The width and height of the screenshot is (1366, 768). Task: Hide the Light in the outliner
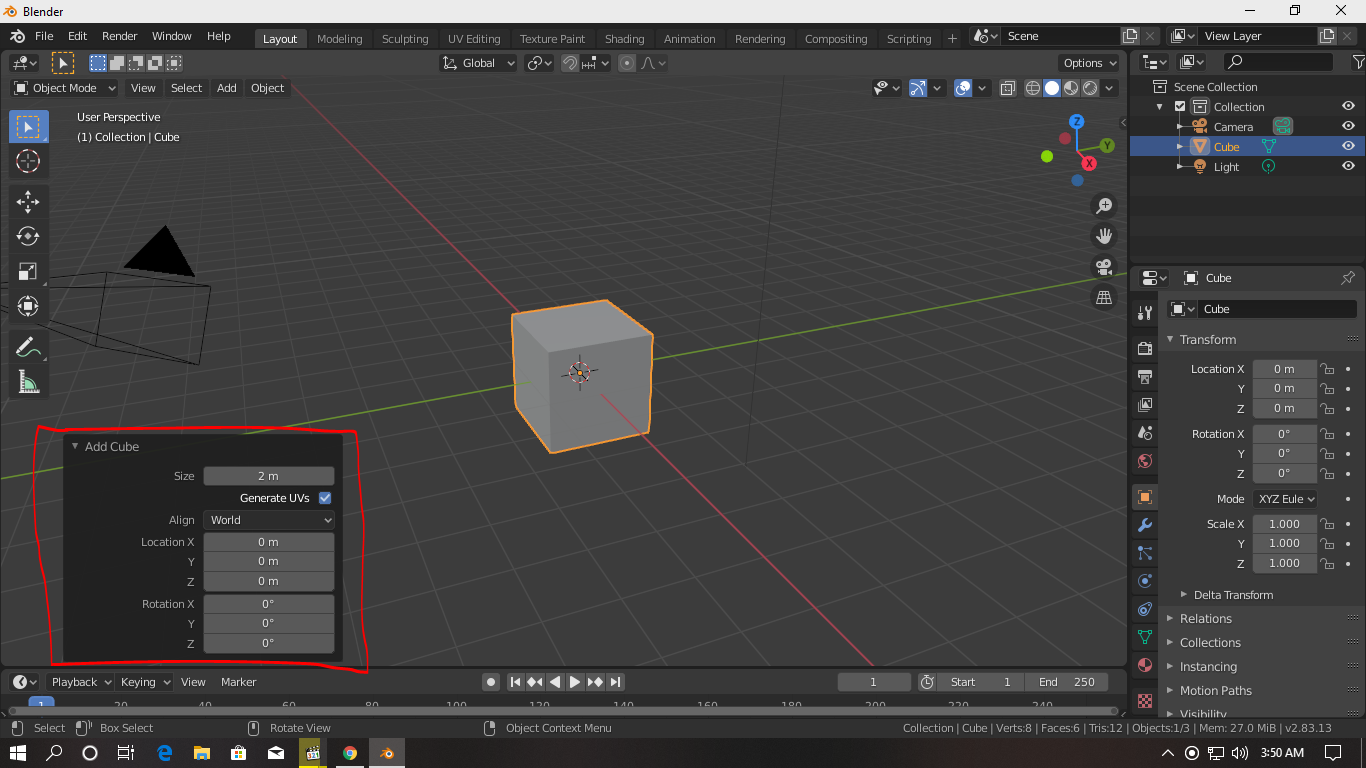pos(1348,167)
